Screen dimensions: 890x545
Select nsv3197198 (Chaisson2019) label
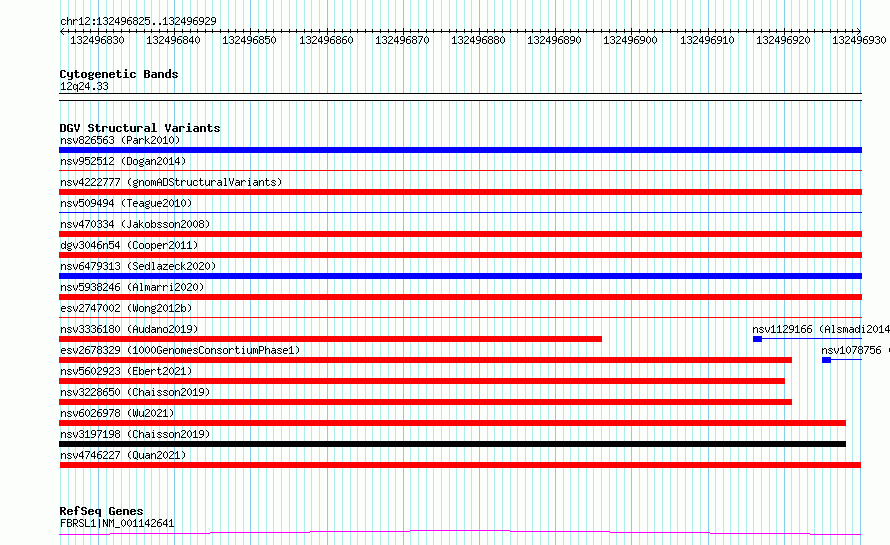click(135, 434)
